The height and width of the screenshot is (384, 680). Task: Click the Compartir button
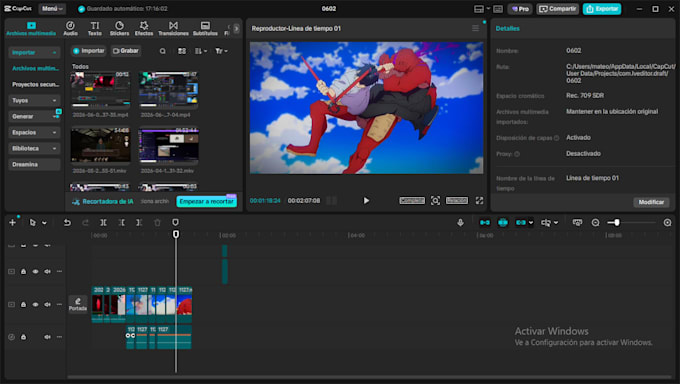tap(558, 9)
